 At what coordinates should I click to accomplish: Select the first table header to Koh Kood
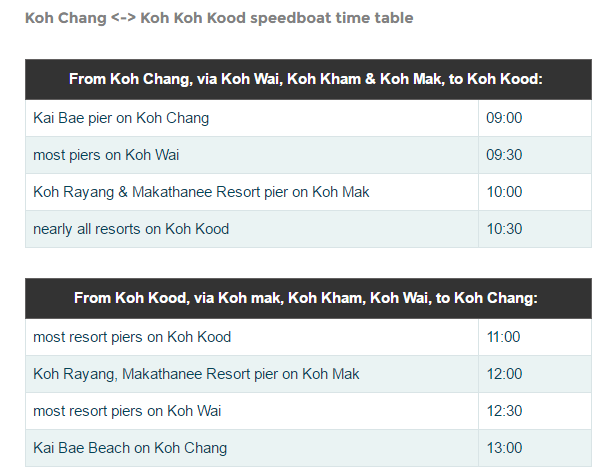[x=308, y=80]
